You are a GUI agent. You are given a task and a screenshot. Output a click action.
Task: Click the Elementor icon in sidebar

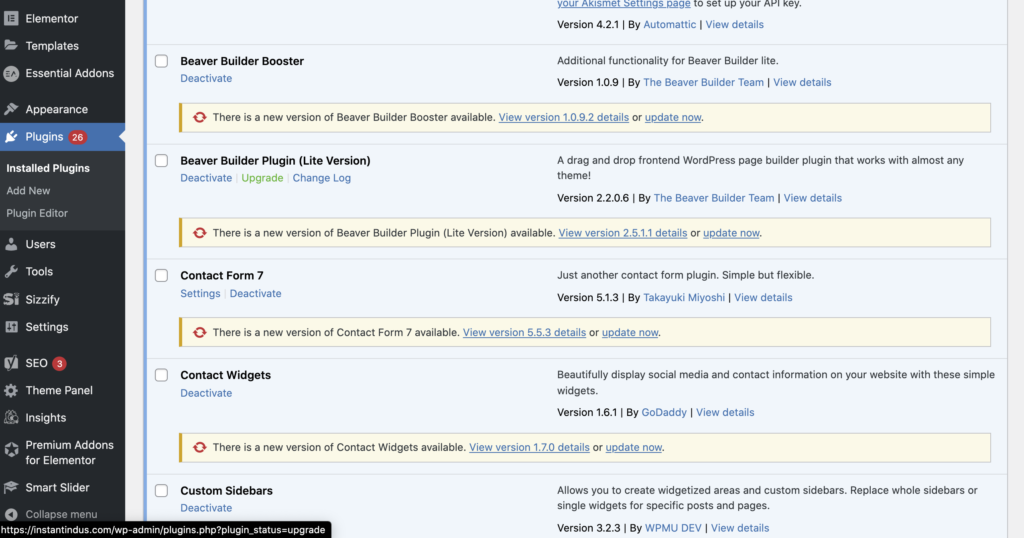click(11, 18)
